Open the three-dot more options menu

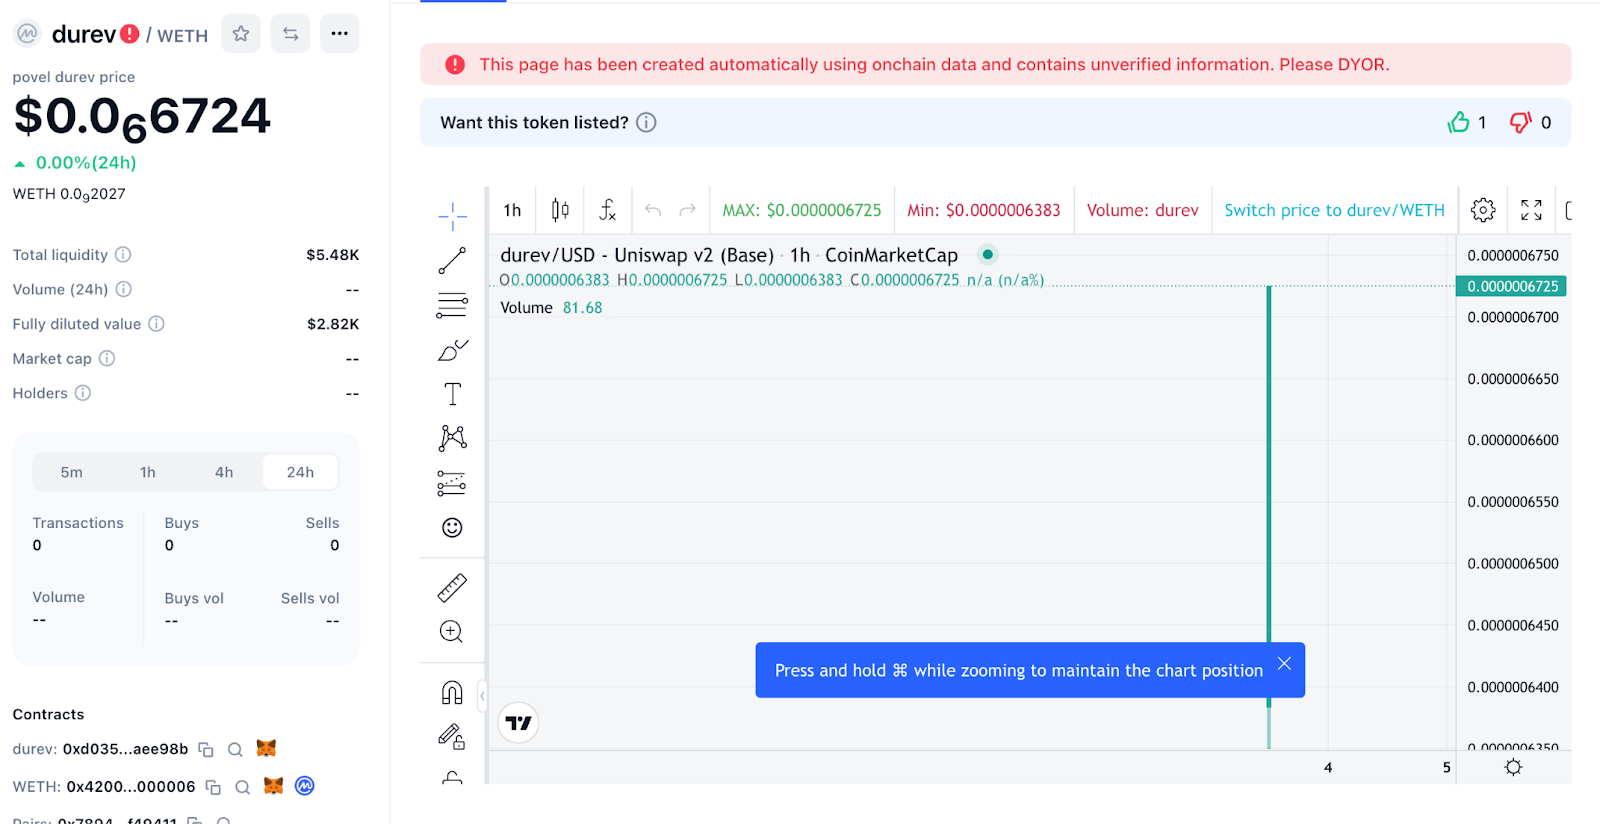pos(340,34)
